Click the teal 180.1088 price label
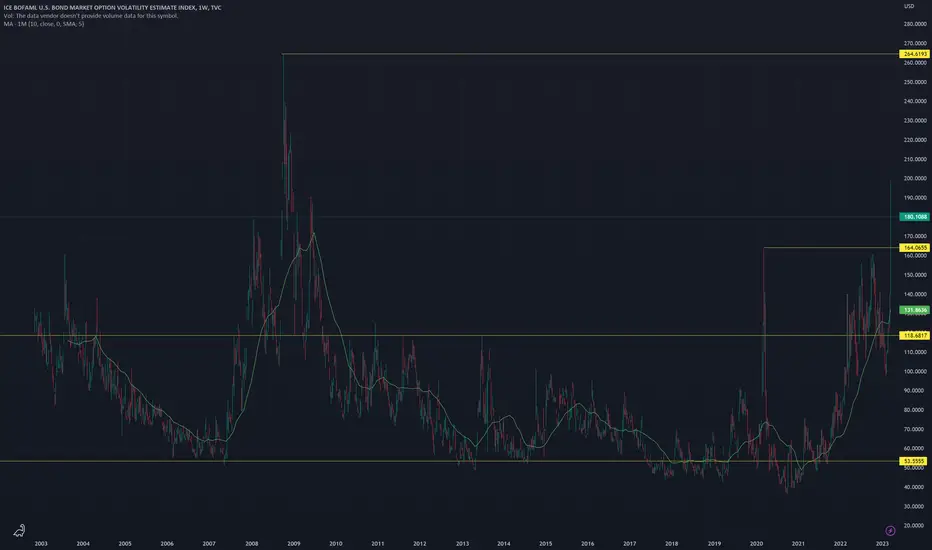Image resolution: width=932 pixels, height=550 pixels. coord(914,217)
